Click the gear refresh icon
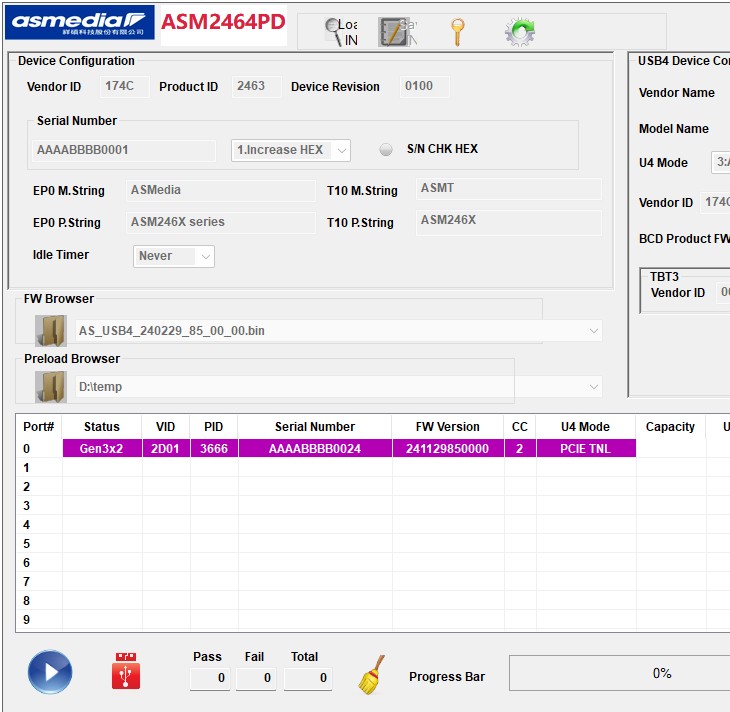 (519, 32)
